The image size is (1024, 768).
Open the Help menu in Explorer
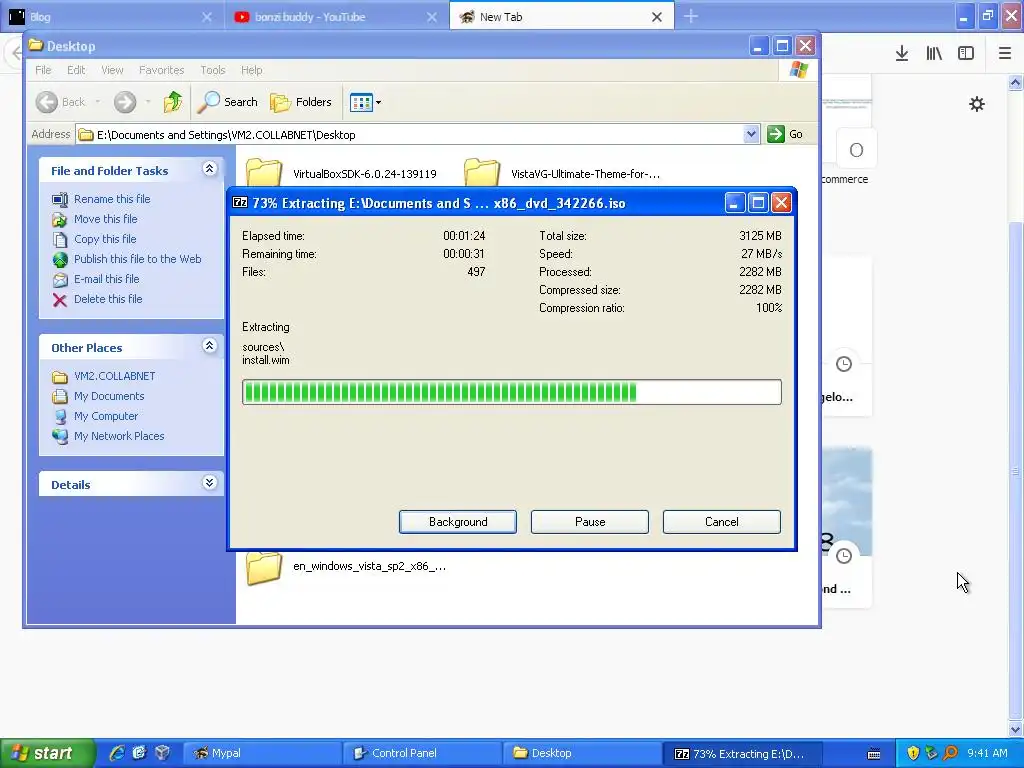point(251,70)
